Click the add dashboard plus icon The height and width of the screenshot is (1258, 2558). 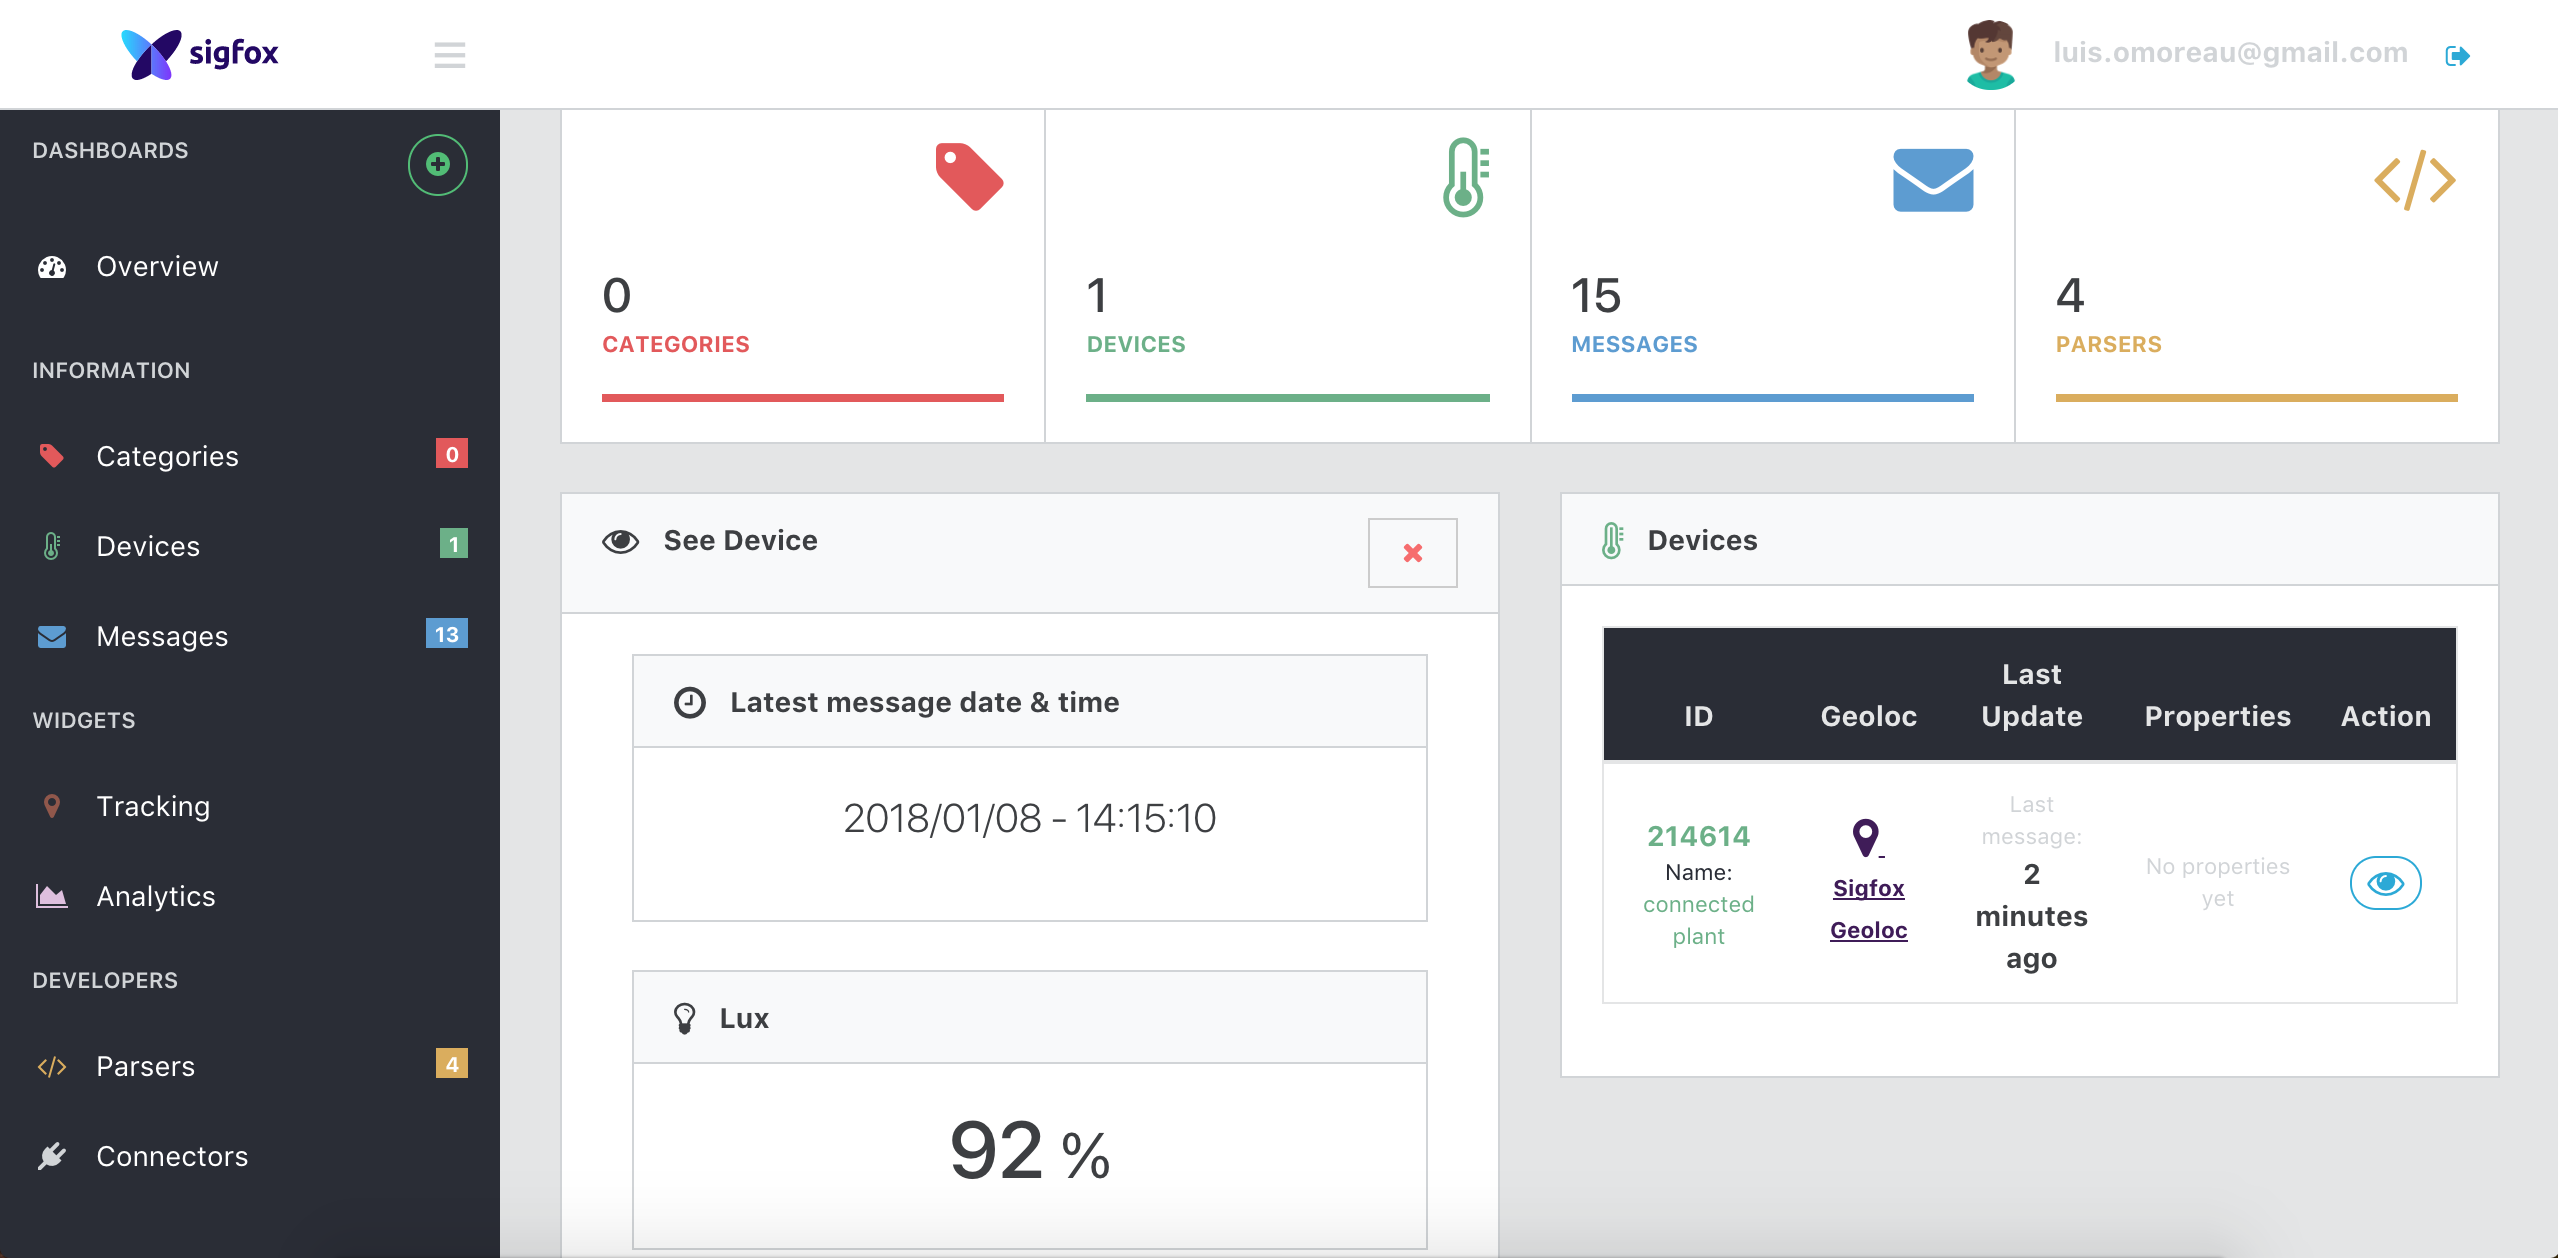click(437, 165)
